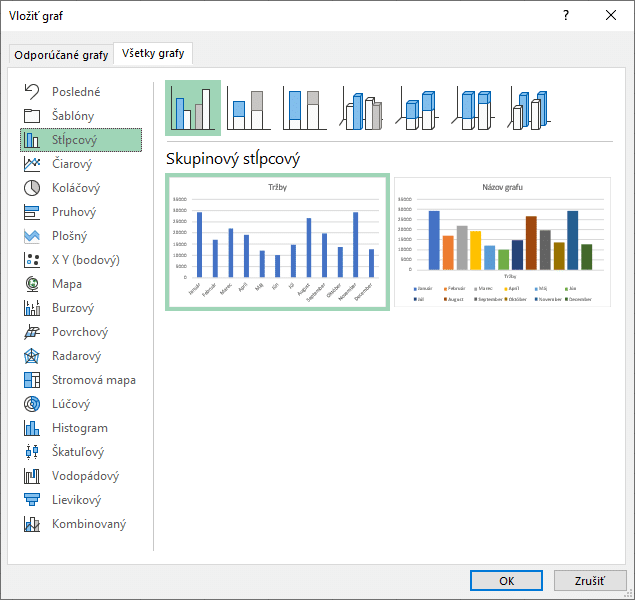Select the Vodopádový waterfall category
Image resolution: width=635 pixels, height=600 pixels.
tap(81, 476)
